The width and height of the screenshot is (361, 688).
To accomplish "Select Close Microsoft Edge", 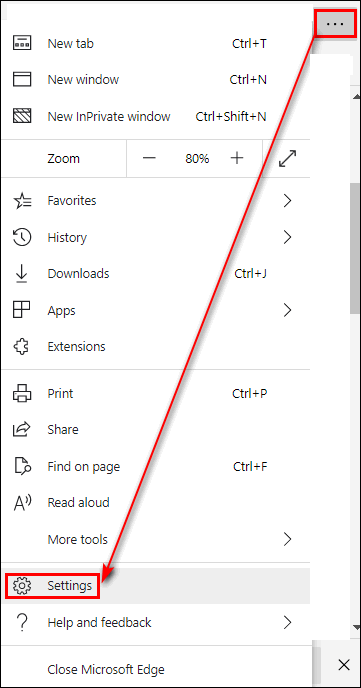I will coord(155,670).
